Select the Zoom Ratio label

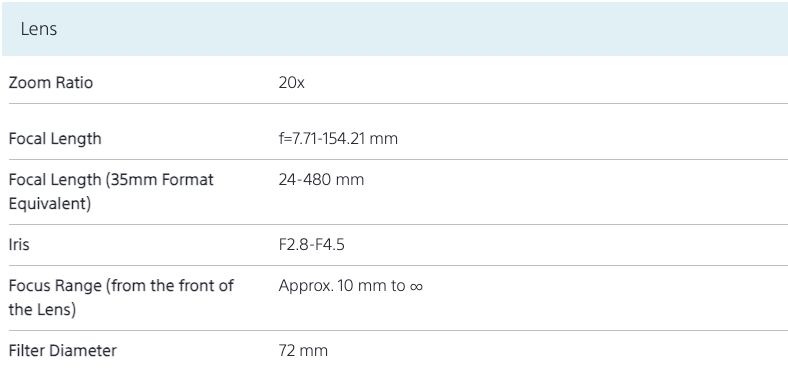51,82
